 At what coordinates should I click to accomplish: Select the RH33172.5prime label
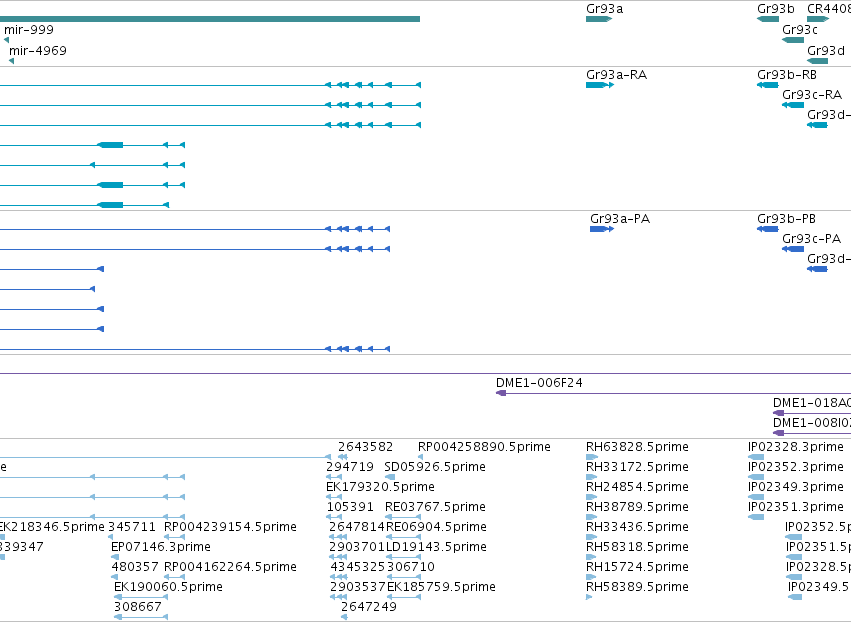coord(637,467)
